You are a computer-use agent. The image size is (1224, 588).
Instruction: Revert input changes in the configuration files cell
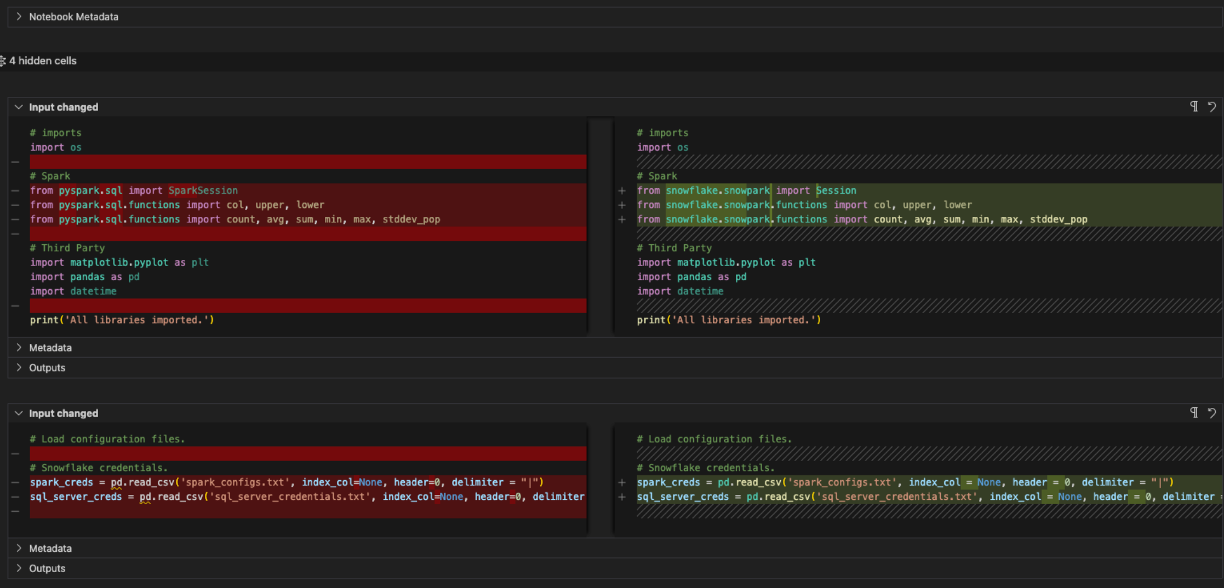pyautogui.click(x=1212, y=413)
